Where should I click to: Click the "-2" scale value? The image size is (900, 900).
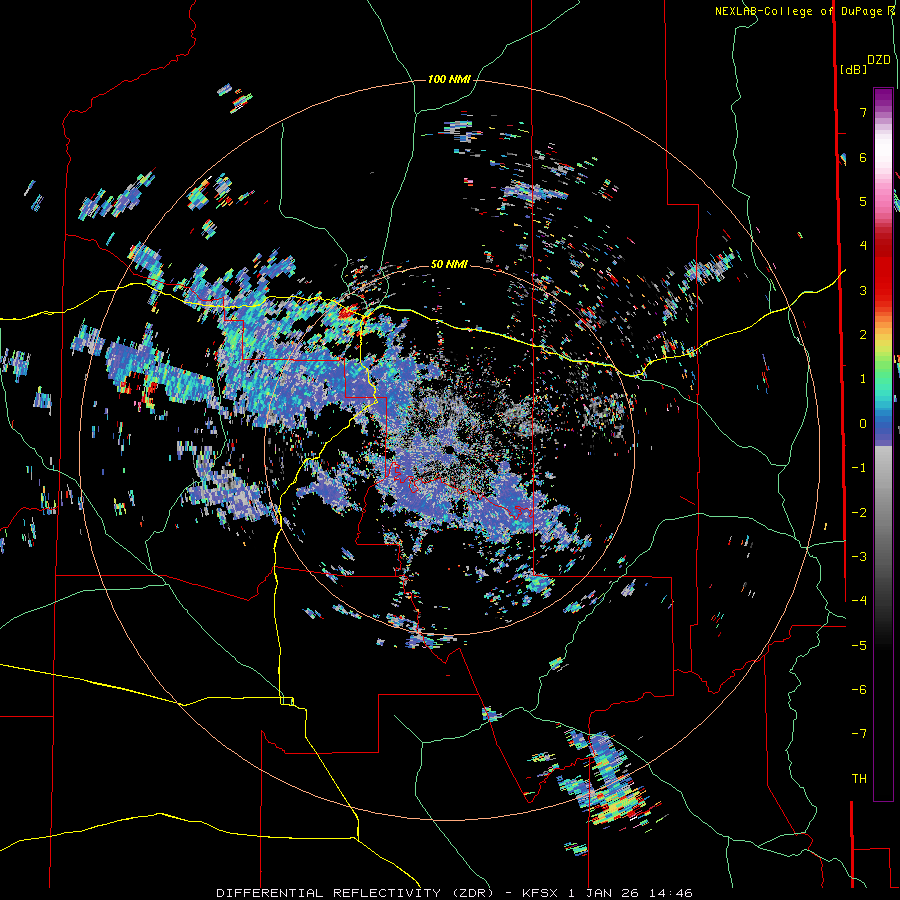tap(859, 512)
